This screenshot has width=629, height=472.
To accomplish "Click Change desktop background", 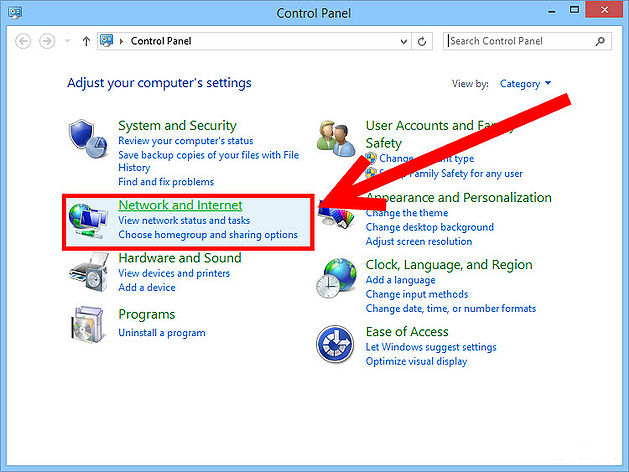I will tap(430, 227).
